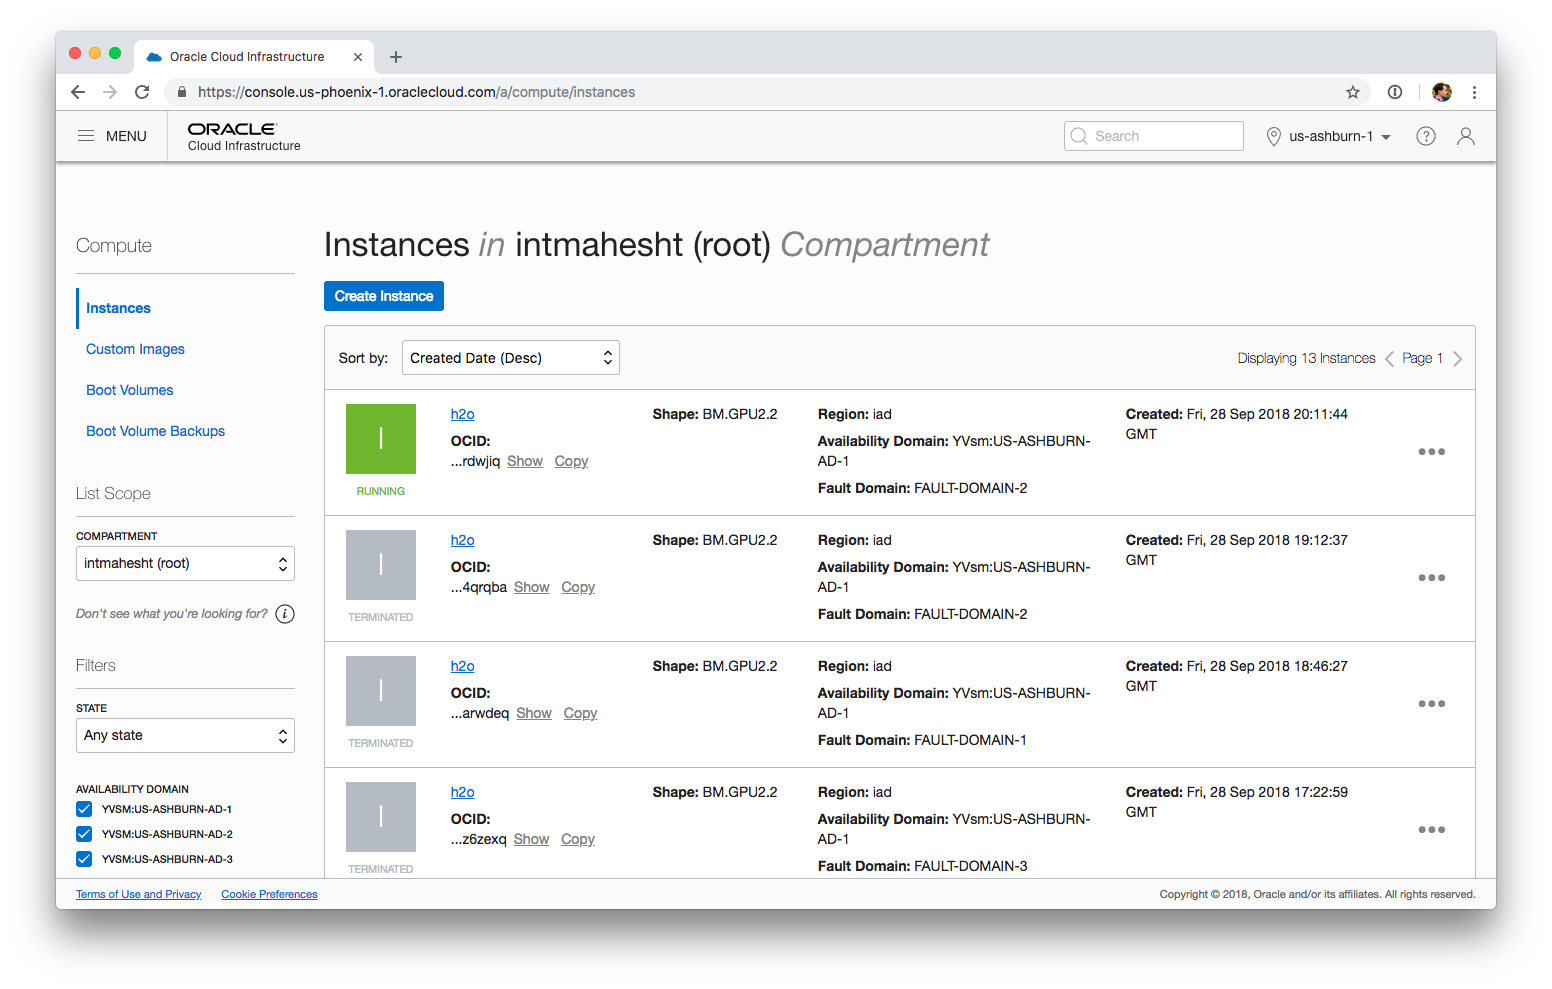Image resolution: width=1552 pixels, height=989 pixels.
Task: Open the user profile icon
Action: click(x=1466, y=136)
